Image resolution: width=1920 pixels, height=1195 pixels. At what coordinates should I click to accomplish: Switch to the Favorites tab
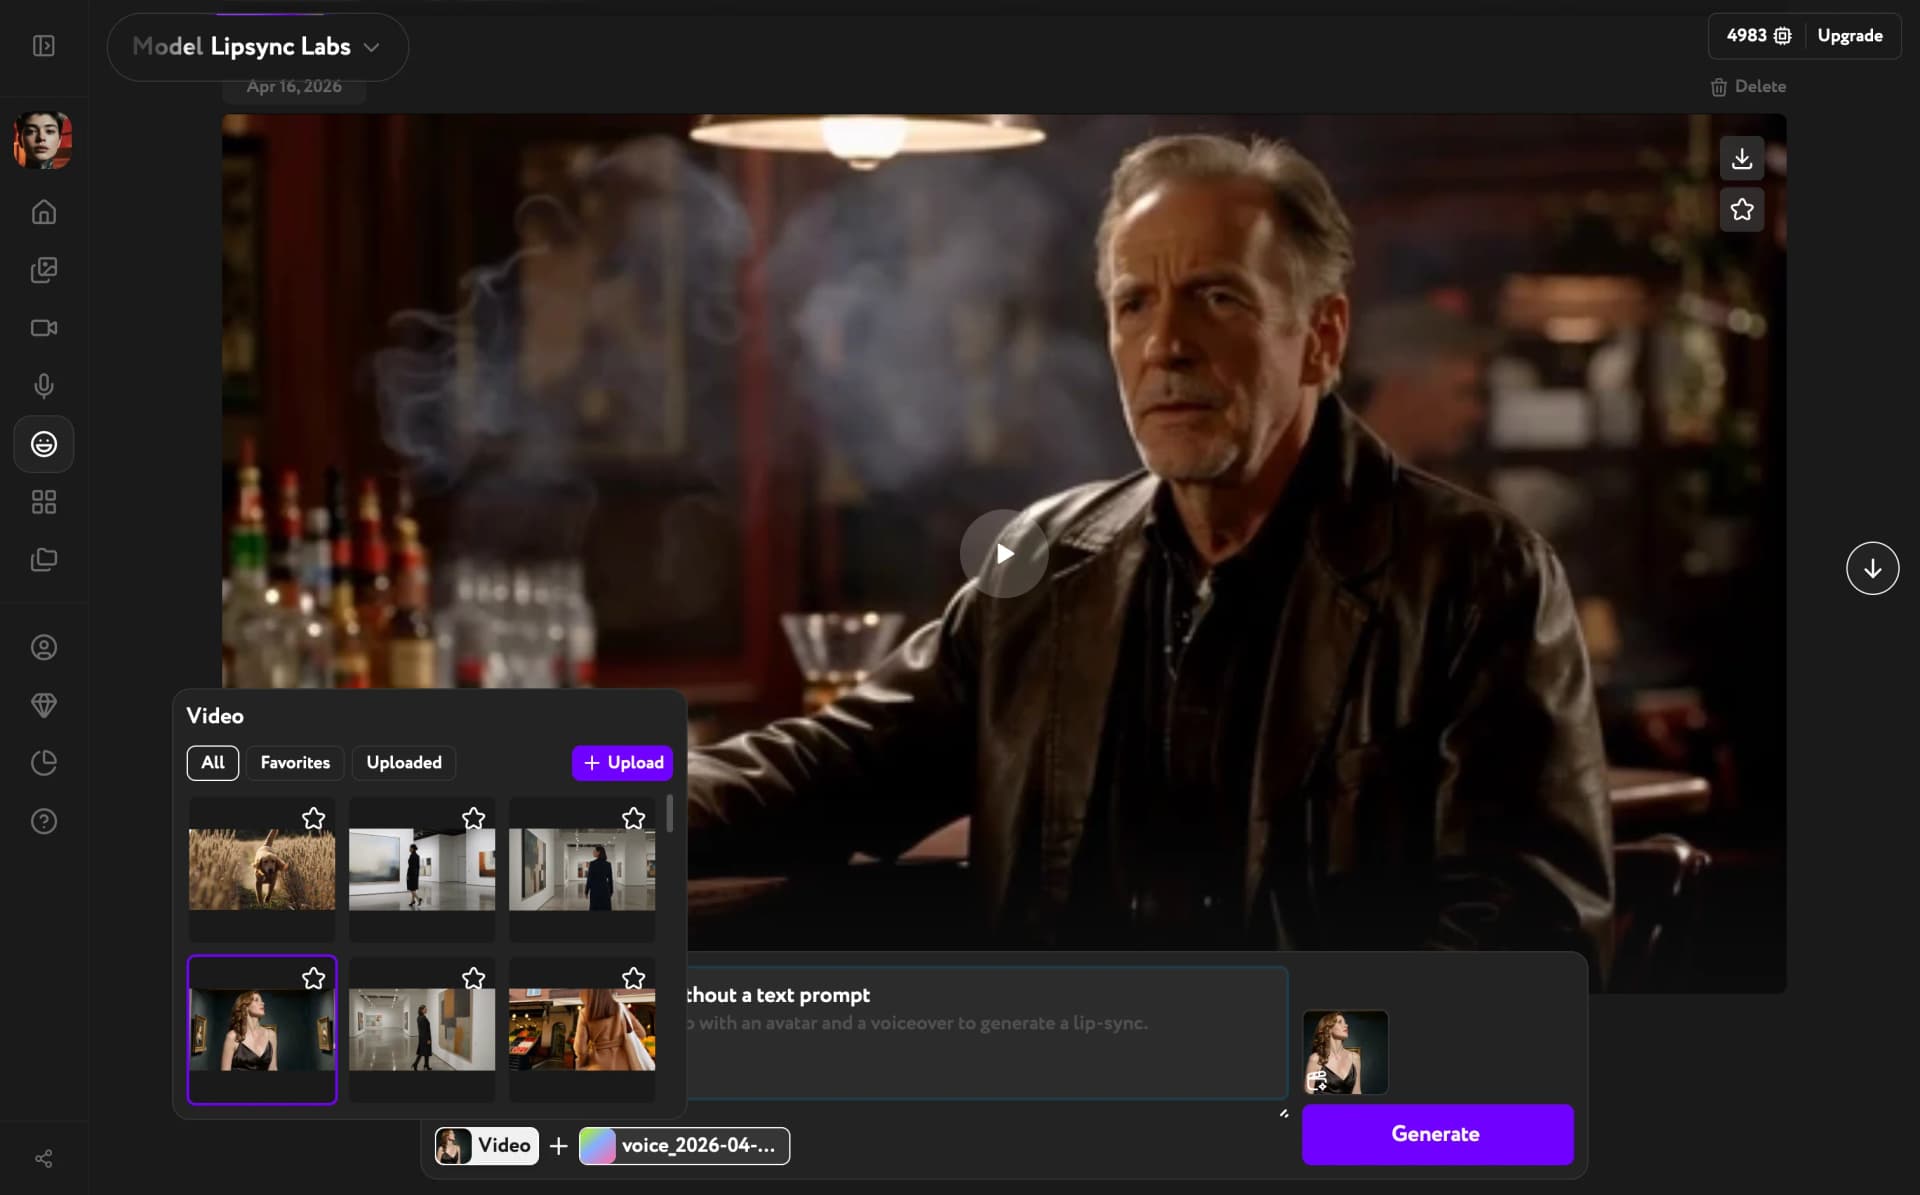point(294,762)
